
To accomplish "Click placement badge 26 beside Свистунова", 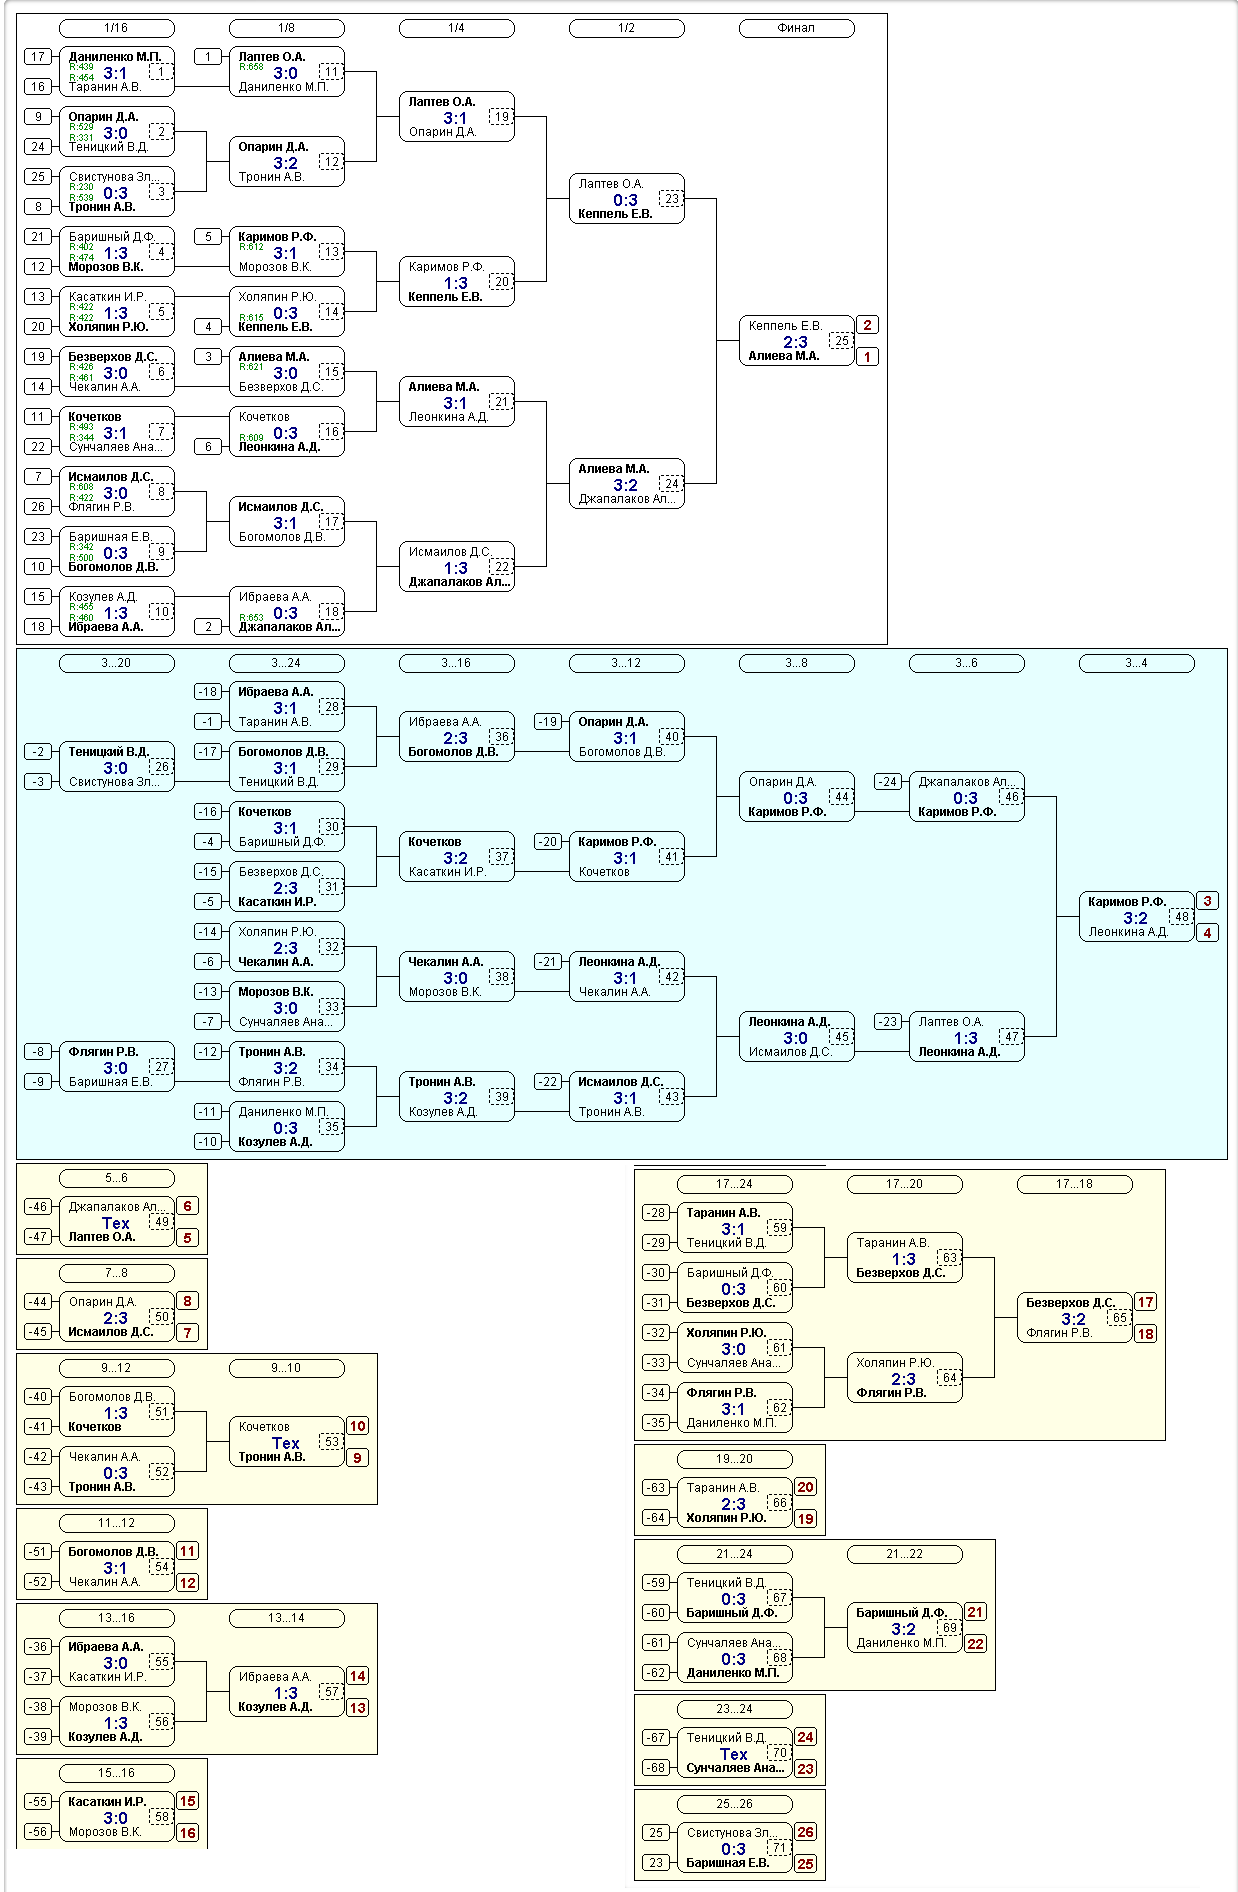I will point(805,1832).
